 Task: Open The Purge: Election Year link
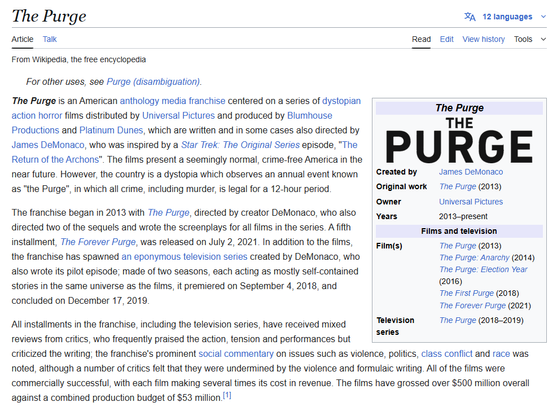pyautogui.click(x=483, y=269)
